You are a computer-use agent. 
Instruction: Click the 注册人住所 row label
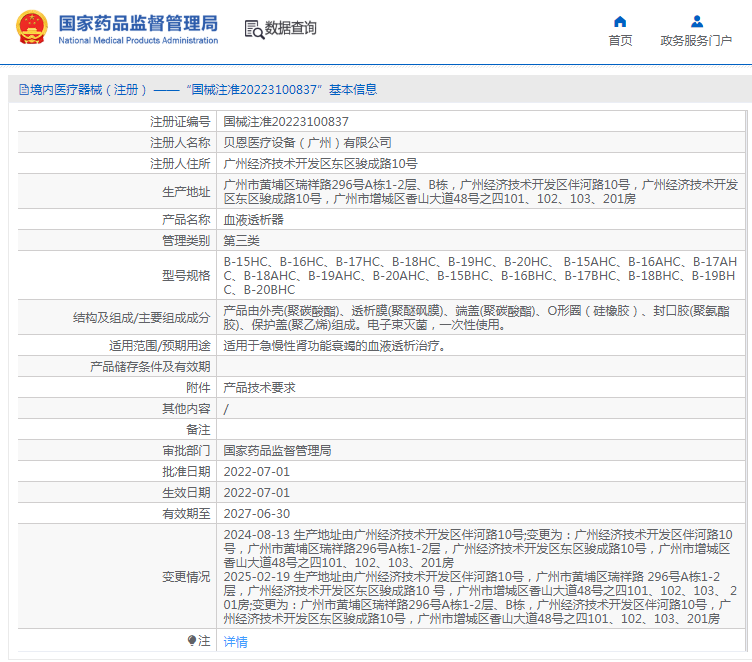[x=180, y=164]
